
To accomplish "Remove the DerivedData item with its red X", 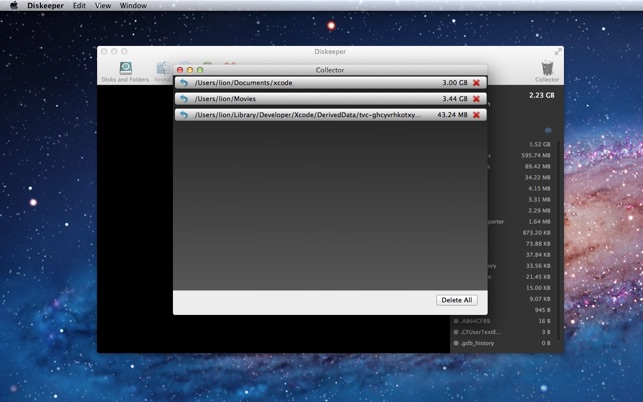I will tap(476, 115).
